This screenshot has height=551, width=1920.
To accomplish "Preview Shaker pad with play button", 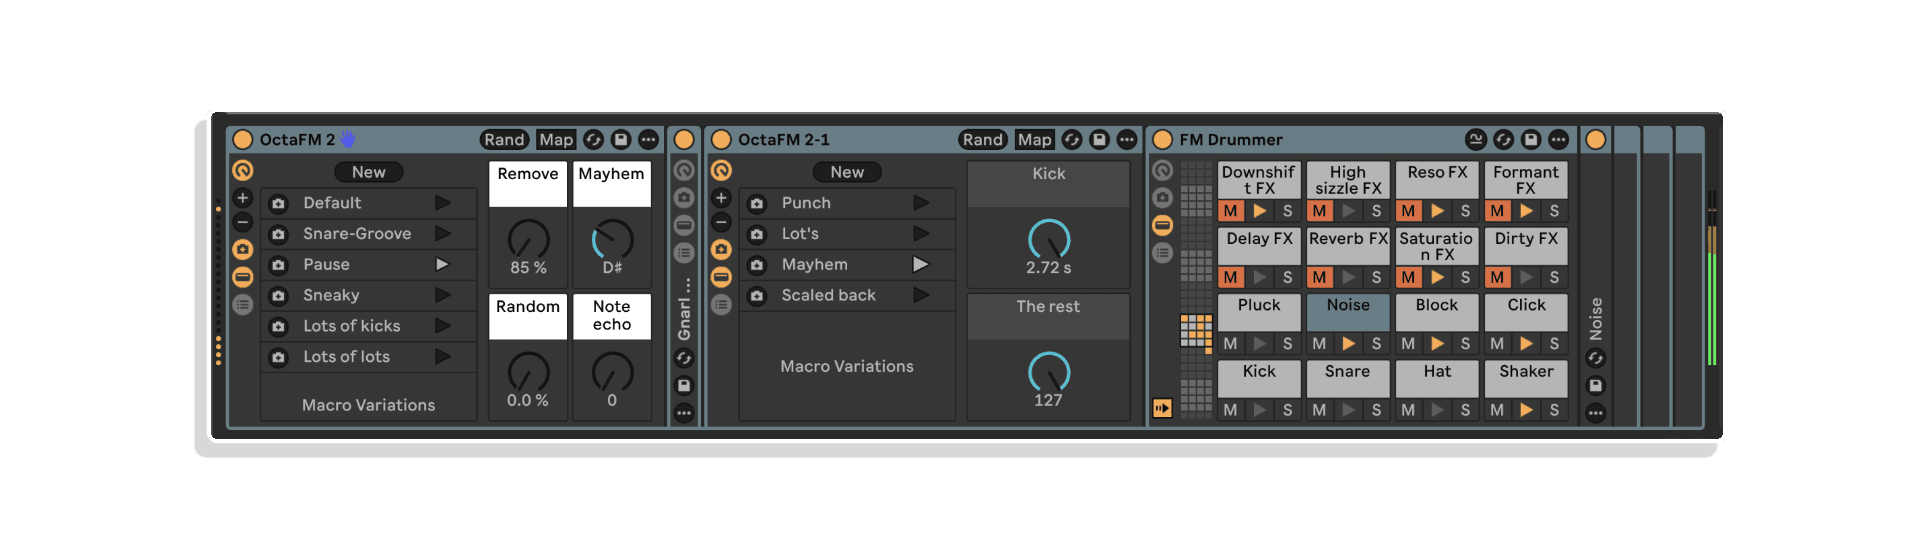I will pyautogui.click(x=1526, y=410).
